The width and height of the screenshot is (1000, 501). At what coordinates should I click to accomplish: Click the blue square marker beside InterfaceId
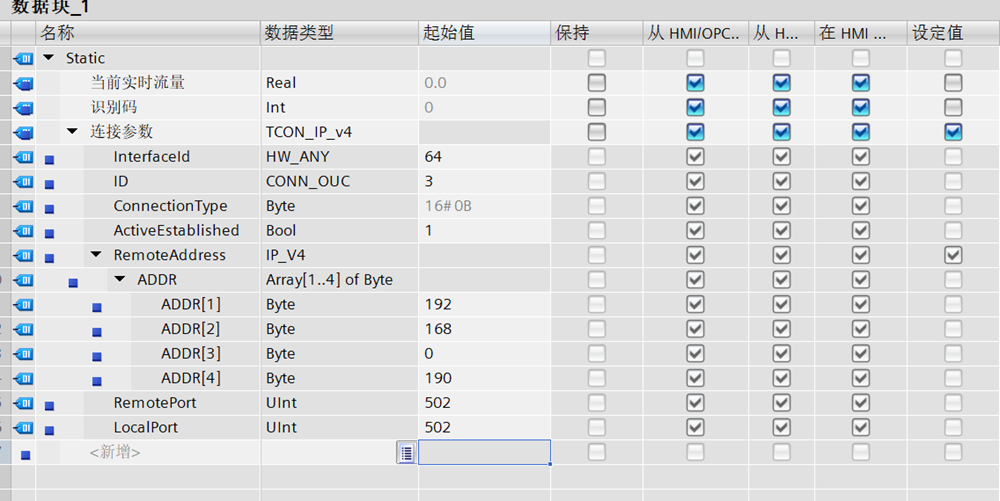(x=49, y=158)
